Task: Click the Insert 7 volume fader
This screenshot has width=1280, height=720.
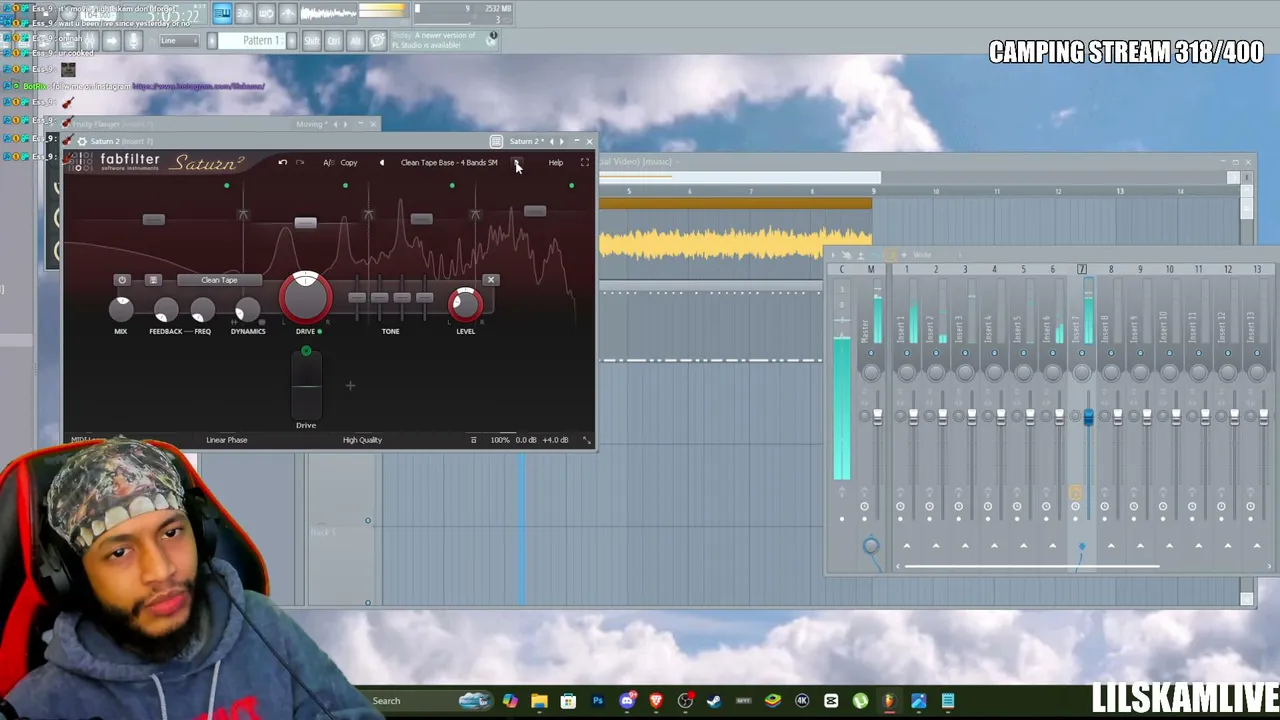Action: pos(1088,419)
